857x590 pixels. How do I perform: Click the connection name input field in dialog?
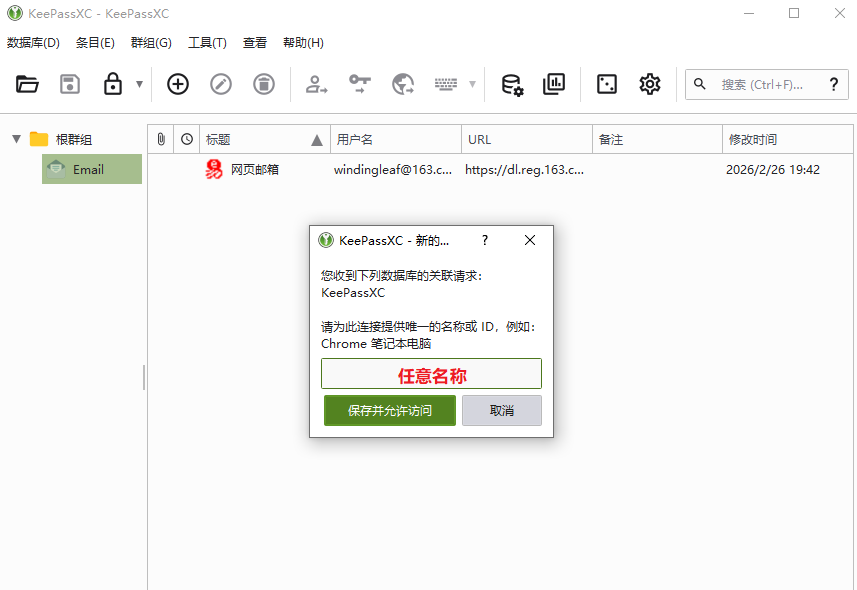coord(431,374)
